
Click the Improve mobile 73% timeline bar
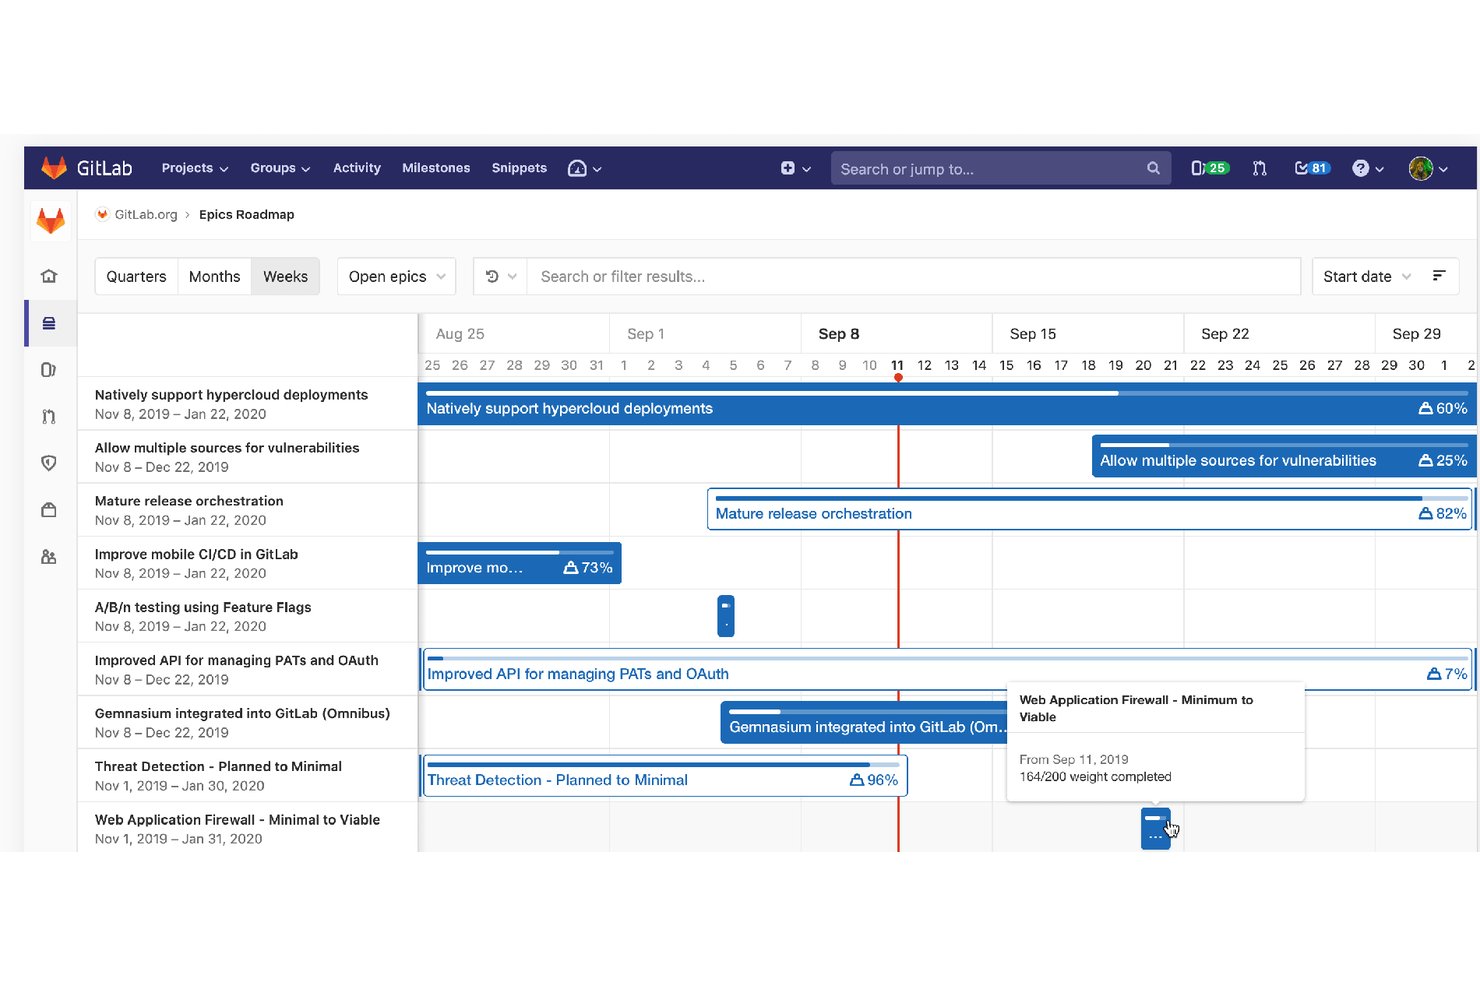(520, 563)
